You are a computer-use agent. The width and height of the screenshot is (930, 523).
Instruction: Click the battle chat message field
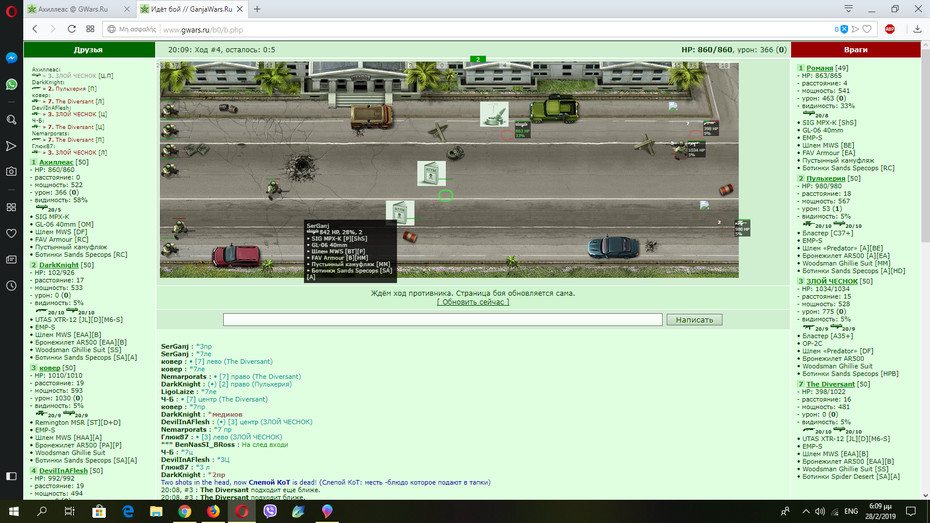pyautogui.click(x=442, y=320)
